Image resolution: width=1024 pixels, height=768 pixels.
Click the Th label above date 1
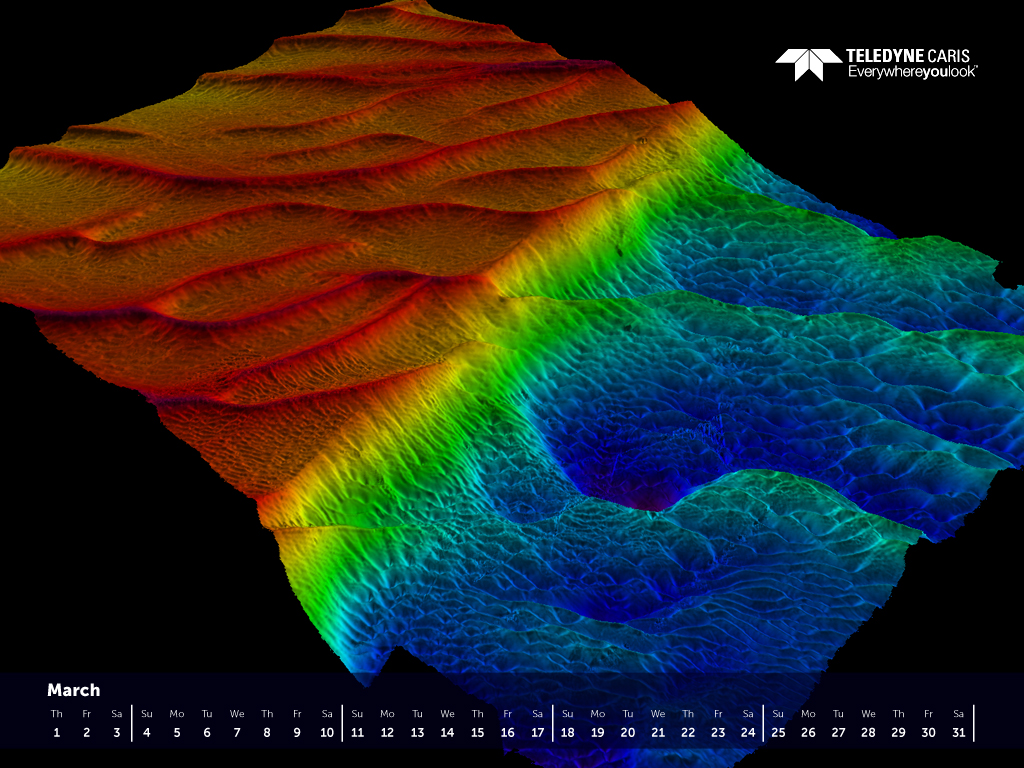57,714
